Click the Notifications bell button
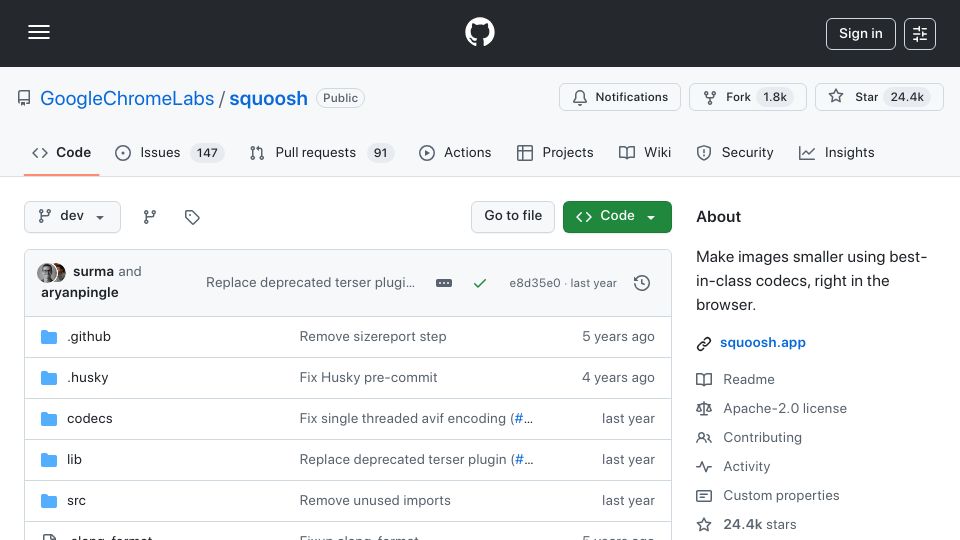Image resolution: width=960 pixels, height=540 pixels. click(620, 97)
